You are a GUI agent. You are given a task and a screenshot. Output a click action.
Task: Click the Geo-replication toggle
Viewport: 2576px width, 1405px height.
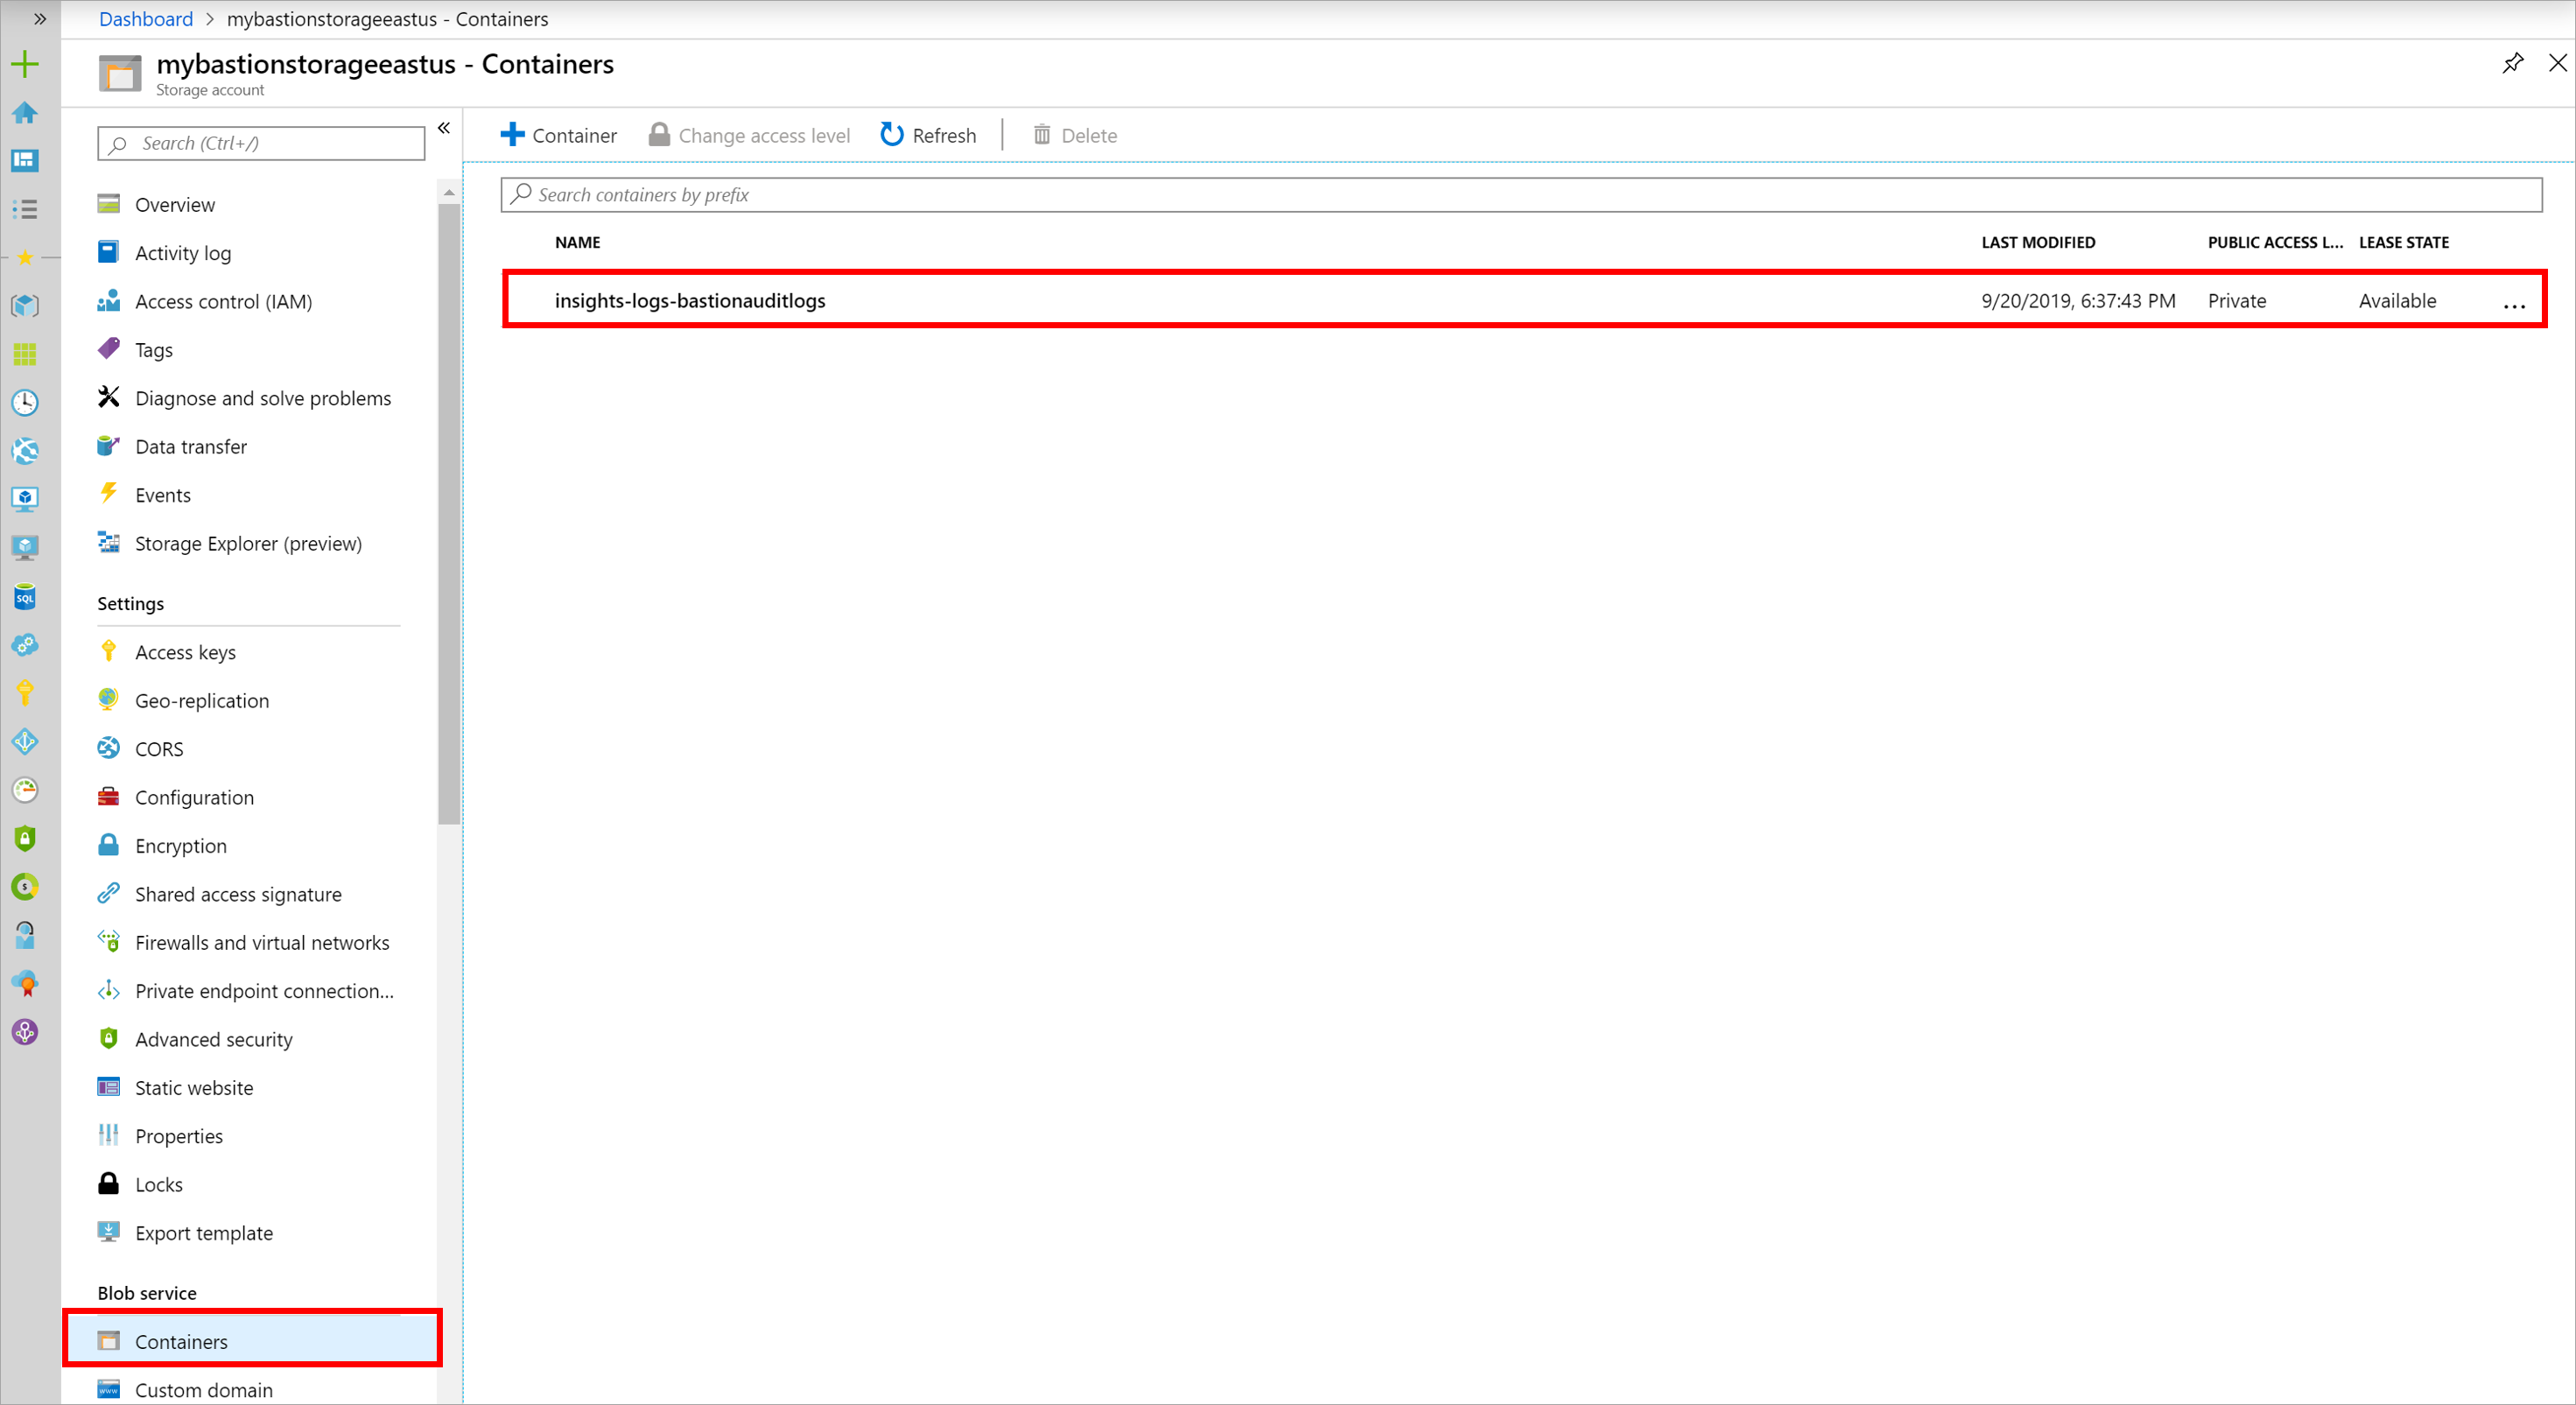[x=202, y=699]
